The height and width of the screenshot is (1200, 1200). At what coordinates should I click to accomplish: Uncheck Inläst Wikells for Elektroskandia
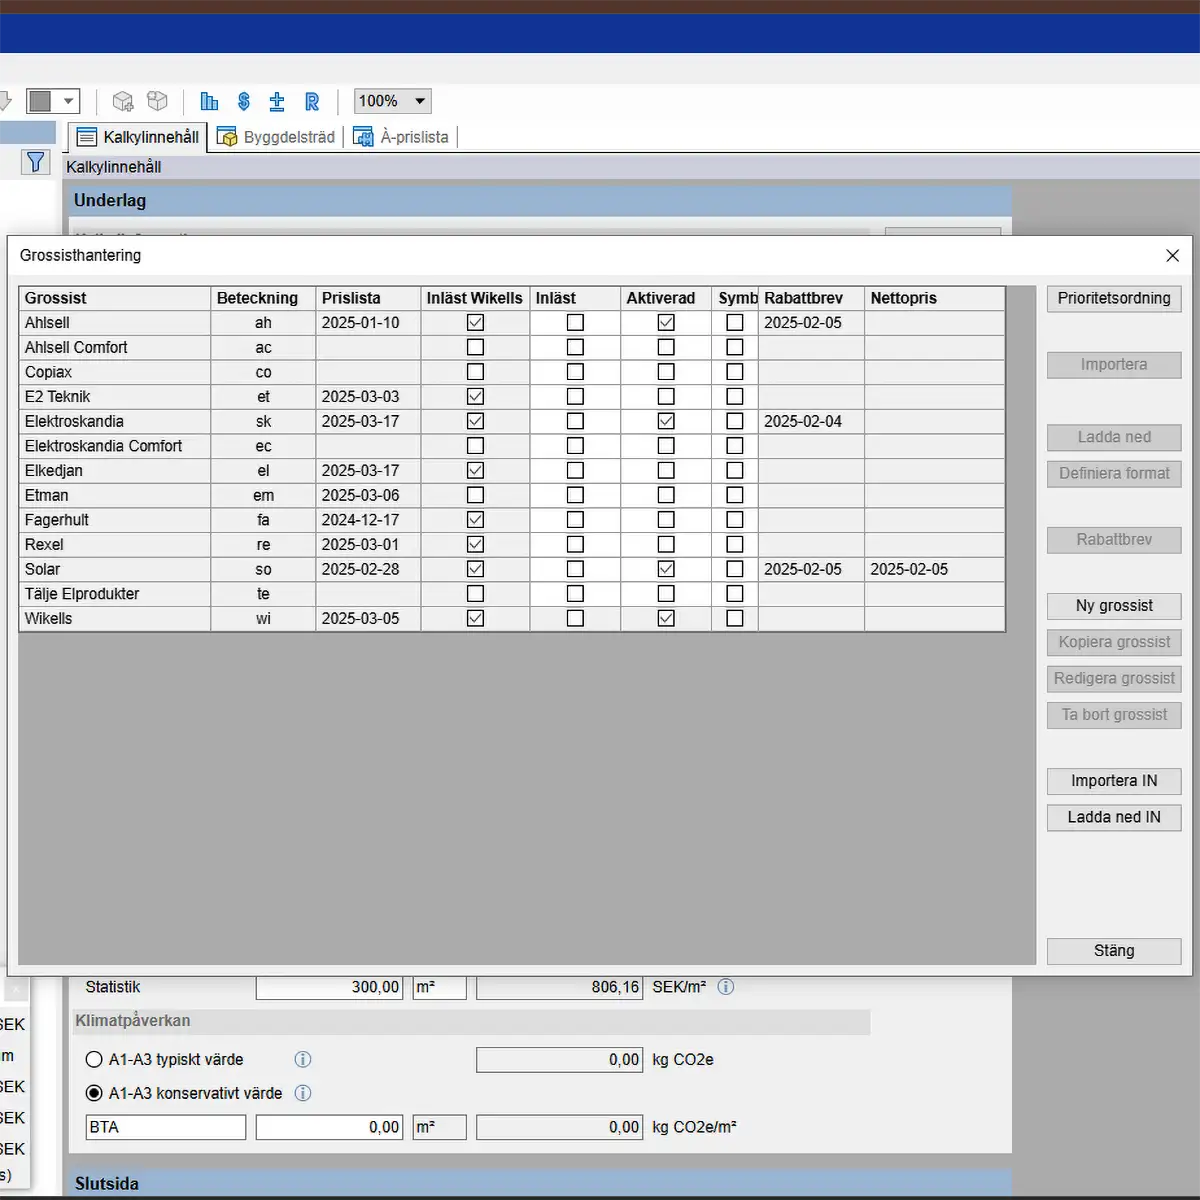[x=475, y=422]
